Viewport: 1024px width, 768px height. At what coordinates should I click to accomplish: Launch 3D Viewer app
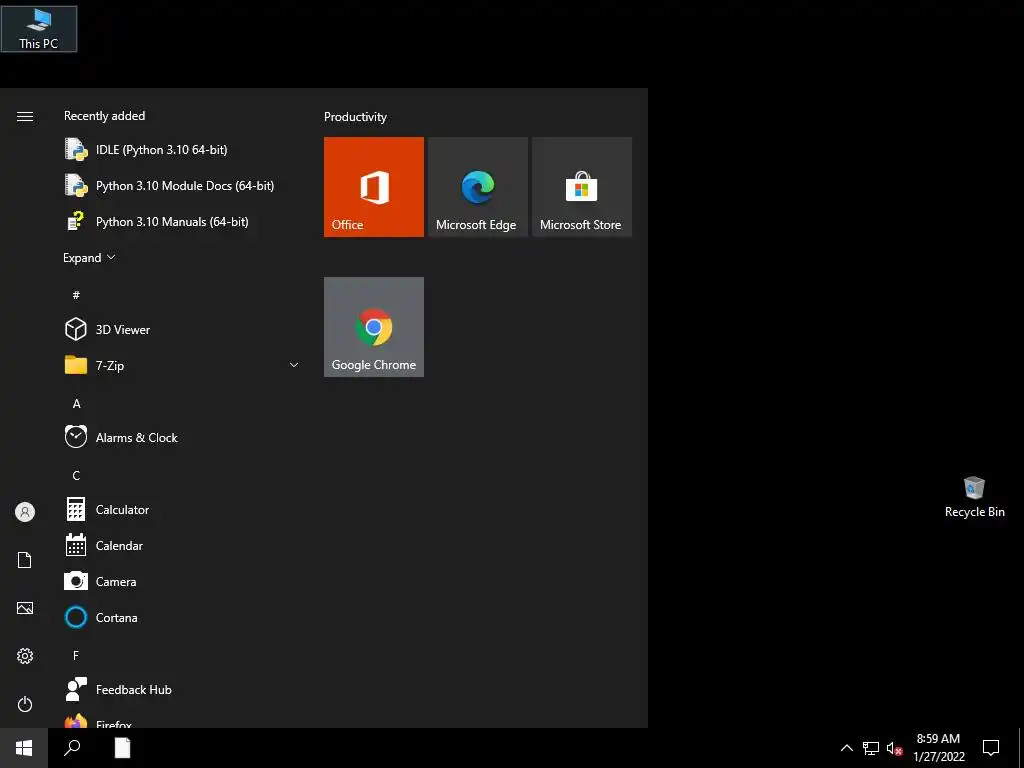182,329
